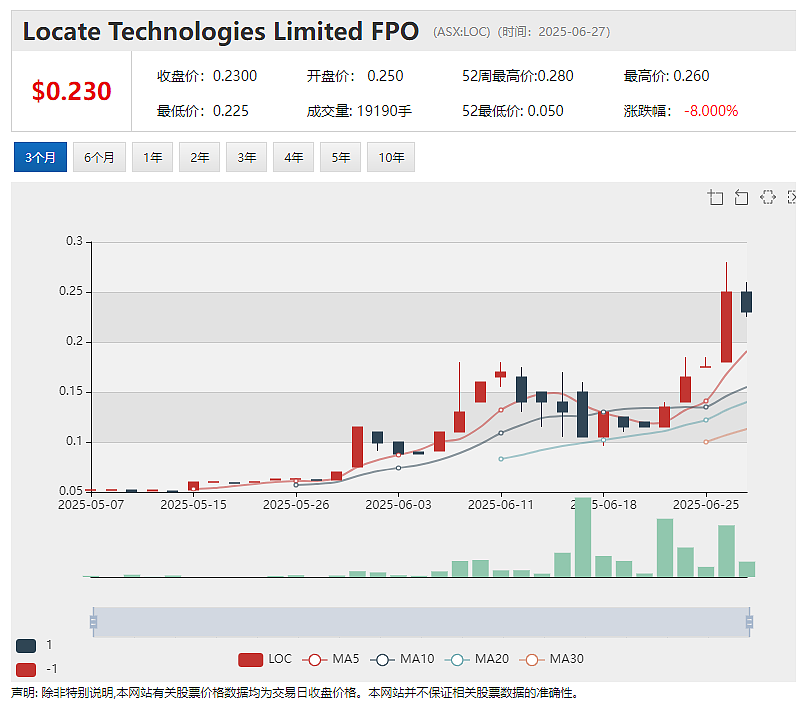
Task: Click the 52周最高价:0.280 value
Action: click(518, 76)
